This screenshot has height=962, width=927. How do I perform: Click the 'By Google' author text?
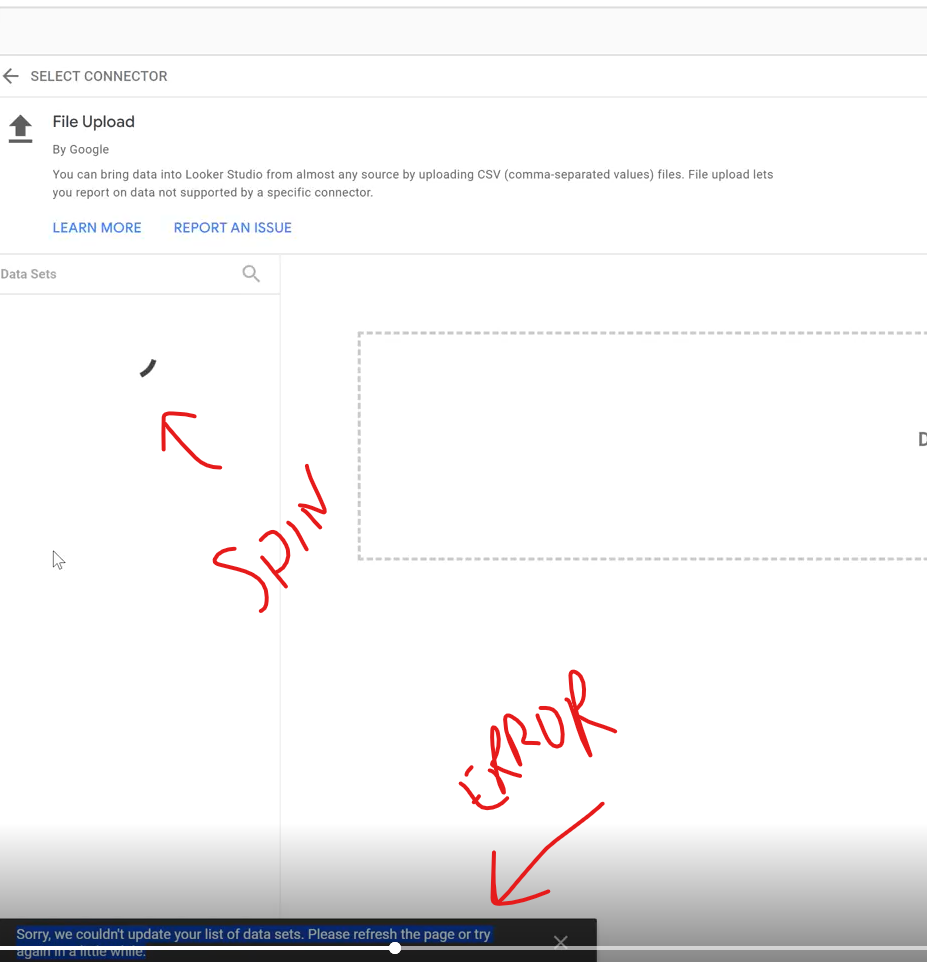point(80,149)
